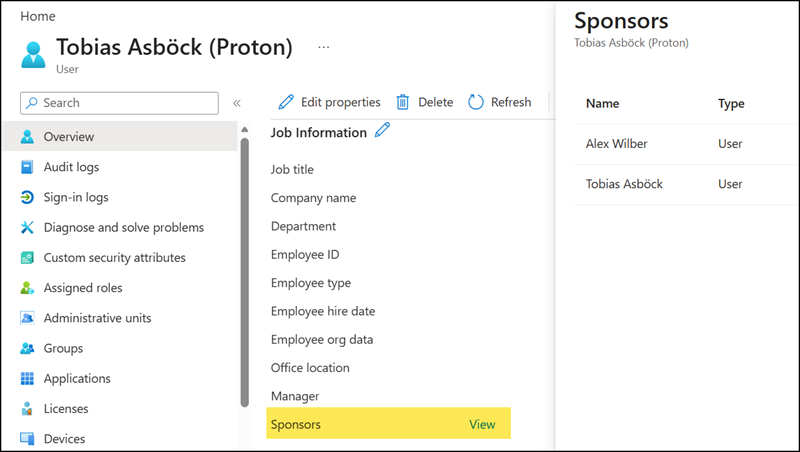Go to Sign-in logs

[x=76, y=197]
